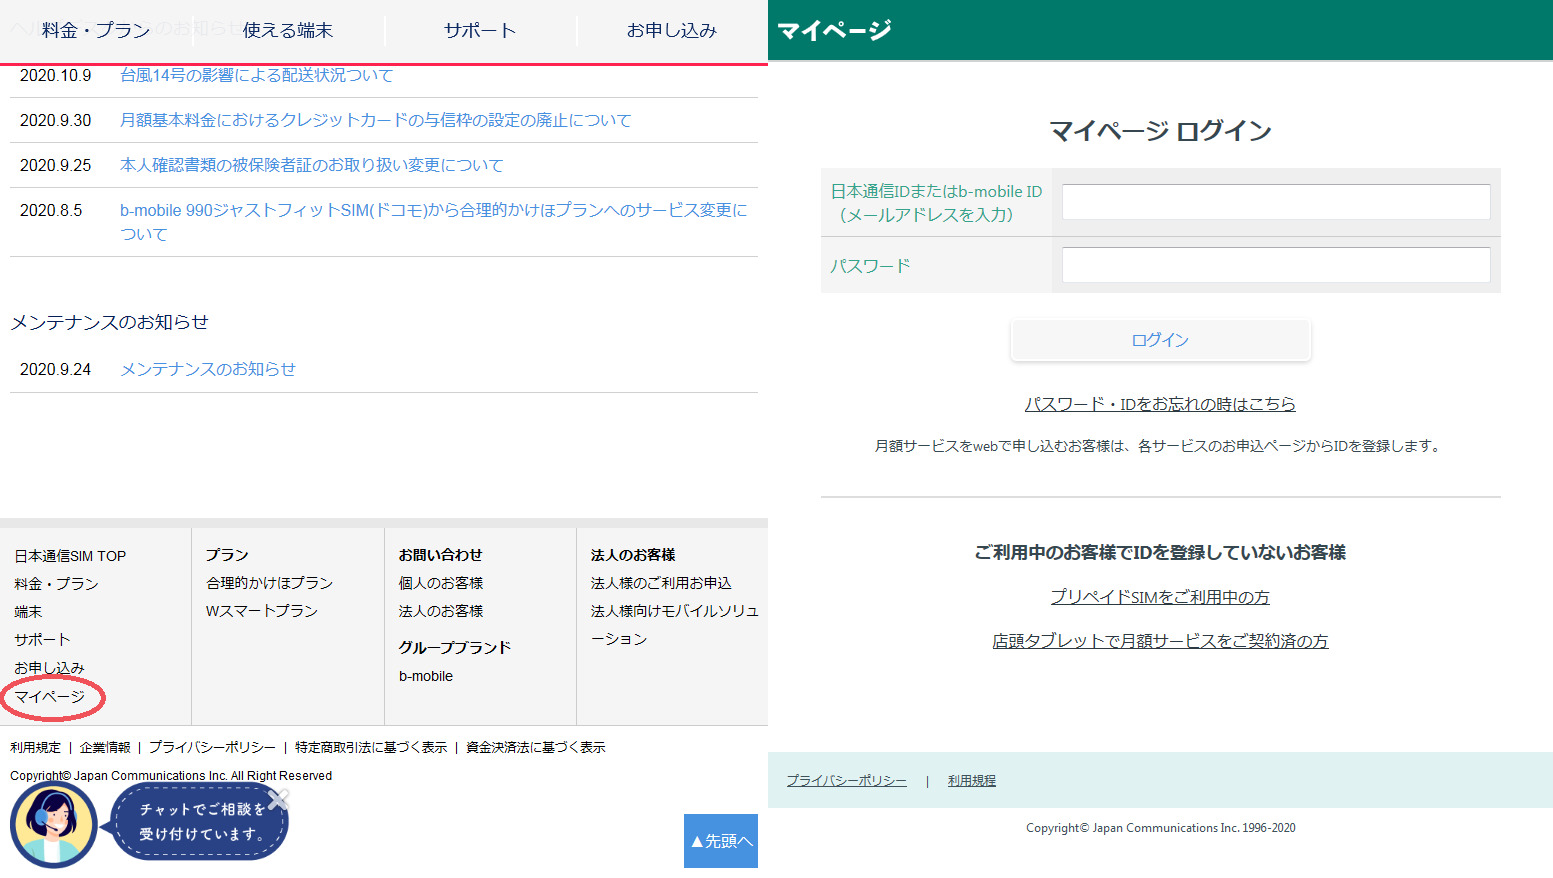
Task: Select the サポート navigation tab
Action: click(480, 31)
